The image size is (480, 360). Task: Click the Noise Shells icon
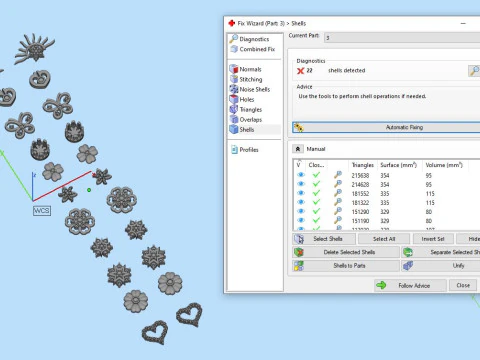click(234, 89)
